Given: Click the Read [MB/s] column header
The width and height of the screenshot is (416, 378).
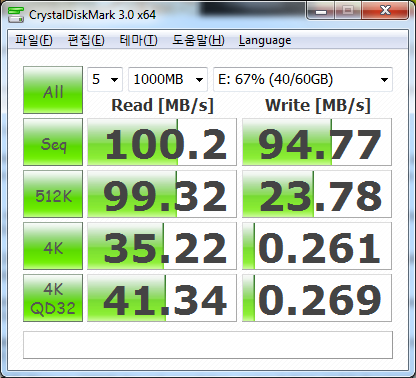Looking at the screenshot, I should point(162,106).
